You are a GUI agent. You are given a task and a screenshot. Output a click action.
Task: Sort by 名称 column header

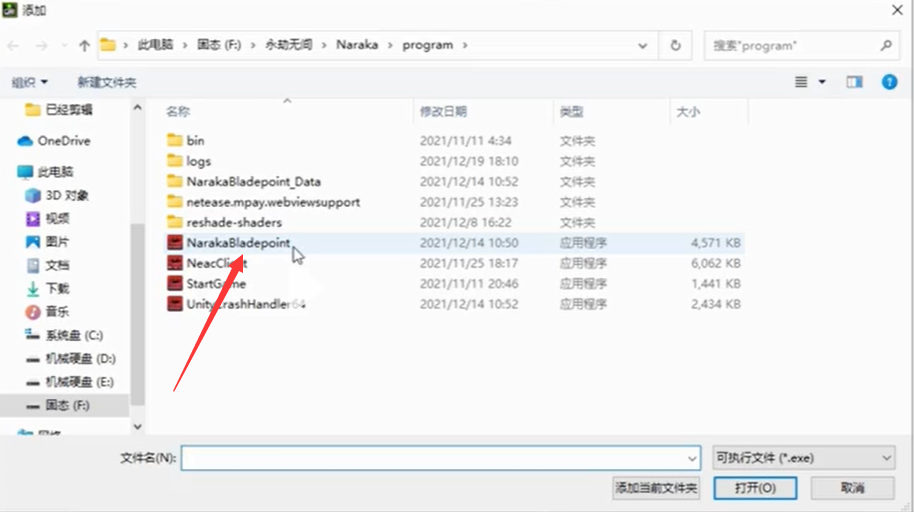tap(178, 111)
